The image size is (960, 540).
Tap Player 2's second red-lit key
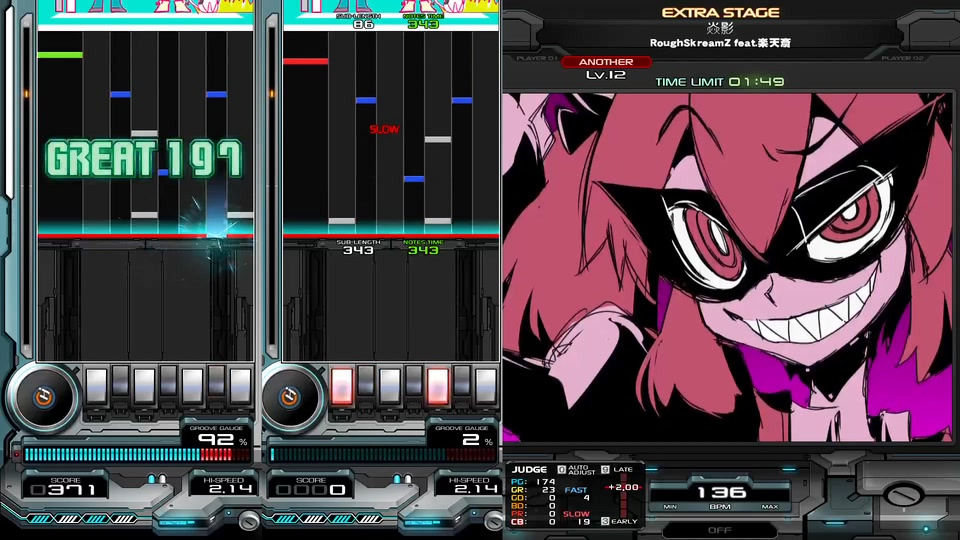coord(438,386)
